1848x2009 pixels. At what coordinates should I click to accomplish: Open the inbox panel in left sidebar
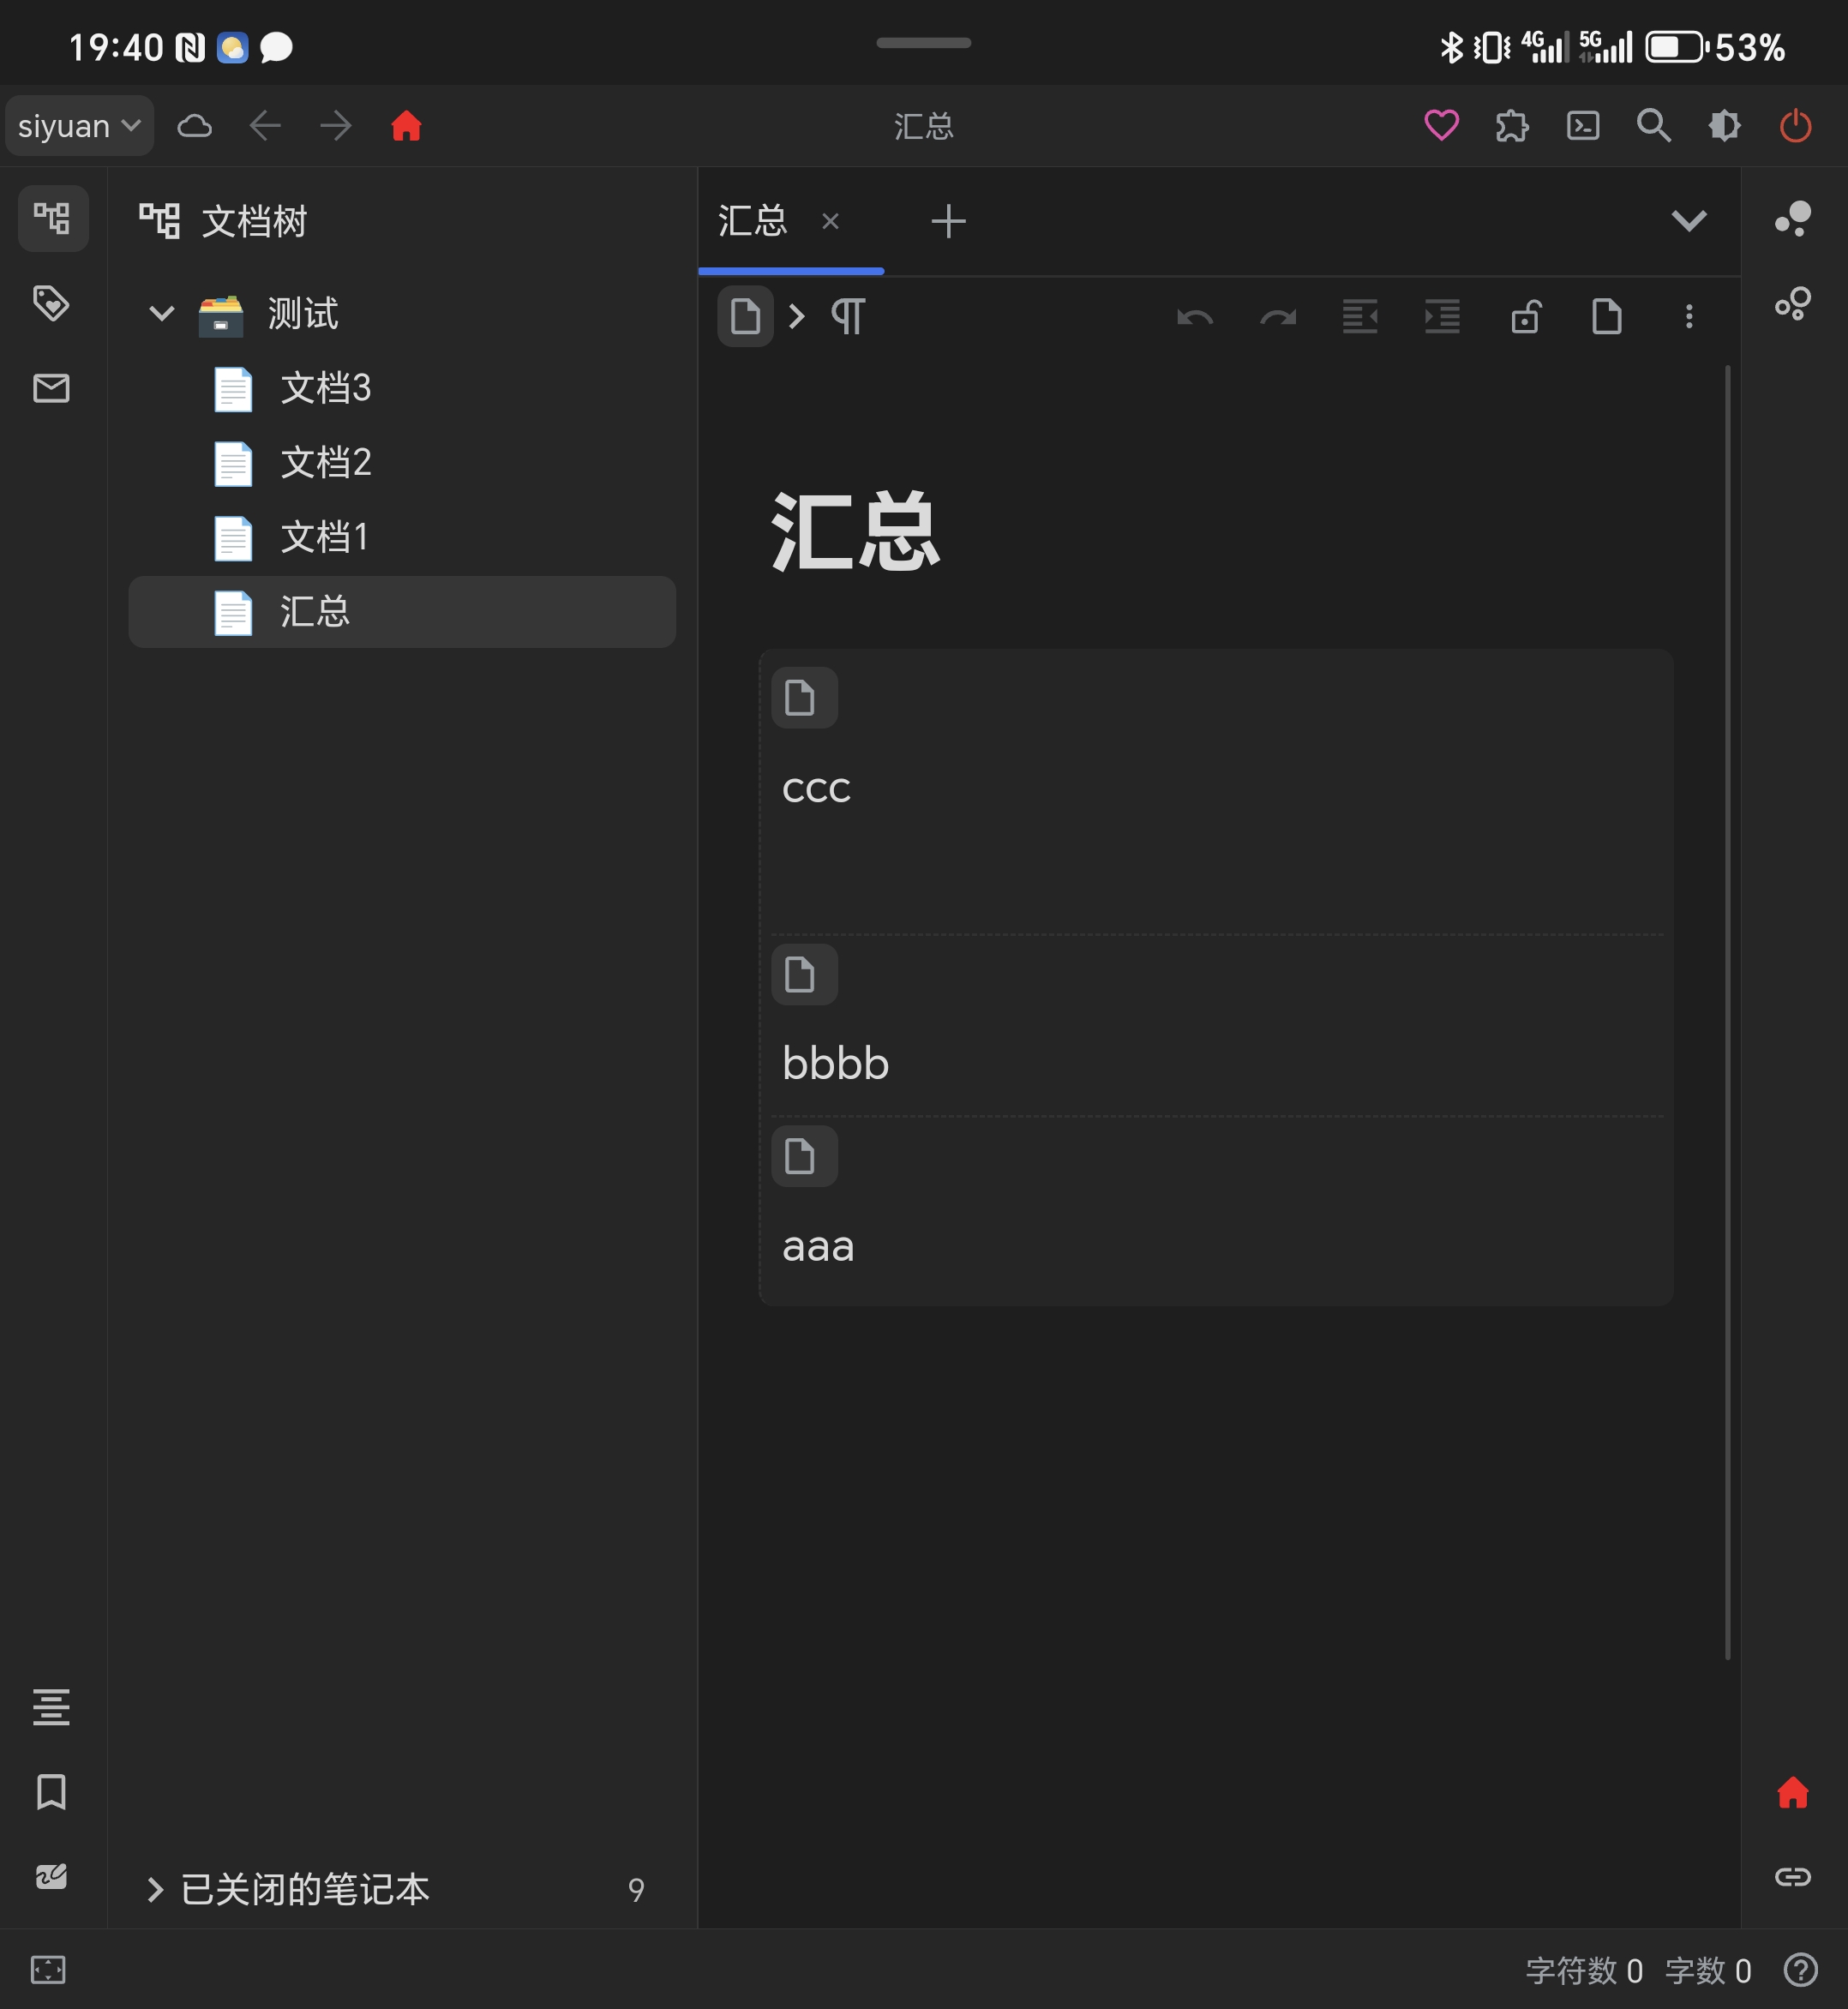pos(51,388)
